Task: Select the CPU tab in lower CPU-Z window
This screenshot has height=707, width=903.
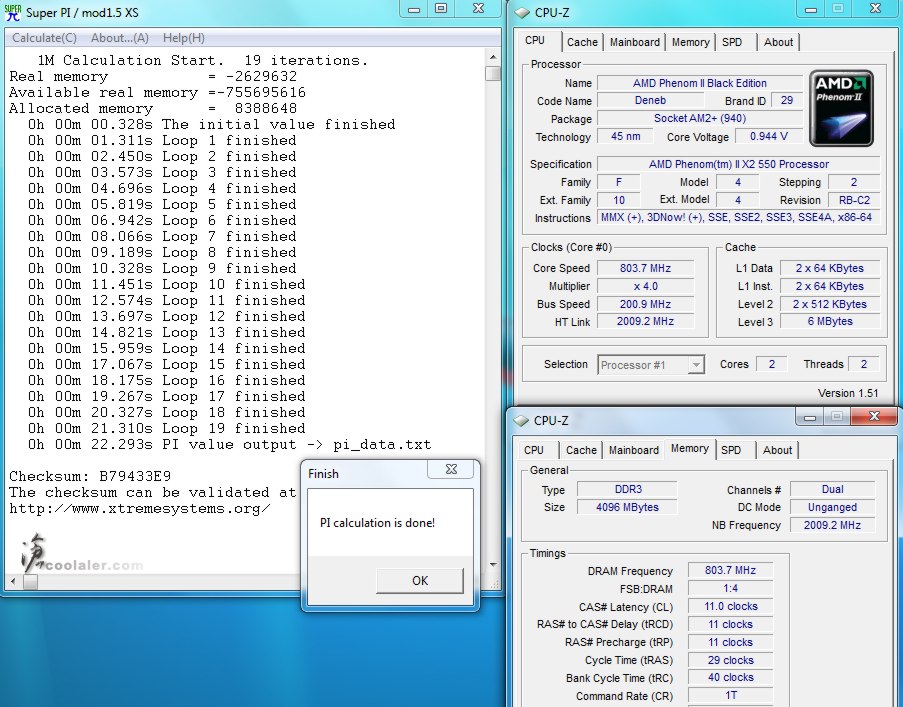Action: (x=534, y=450)
